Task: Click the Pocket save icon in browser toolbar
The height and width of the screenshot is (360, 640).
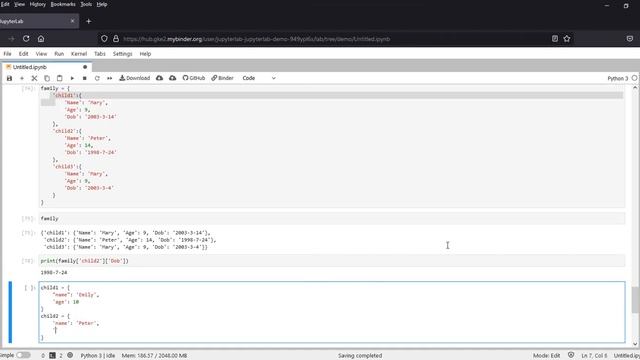Action: tap(630, 39)
